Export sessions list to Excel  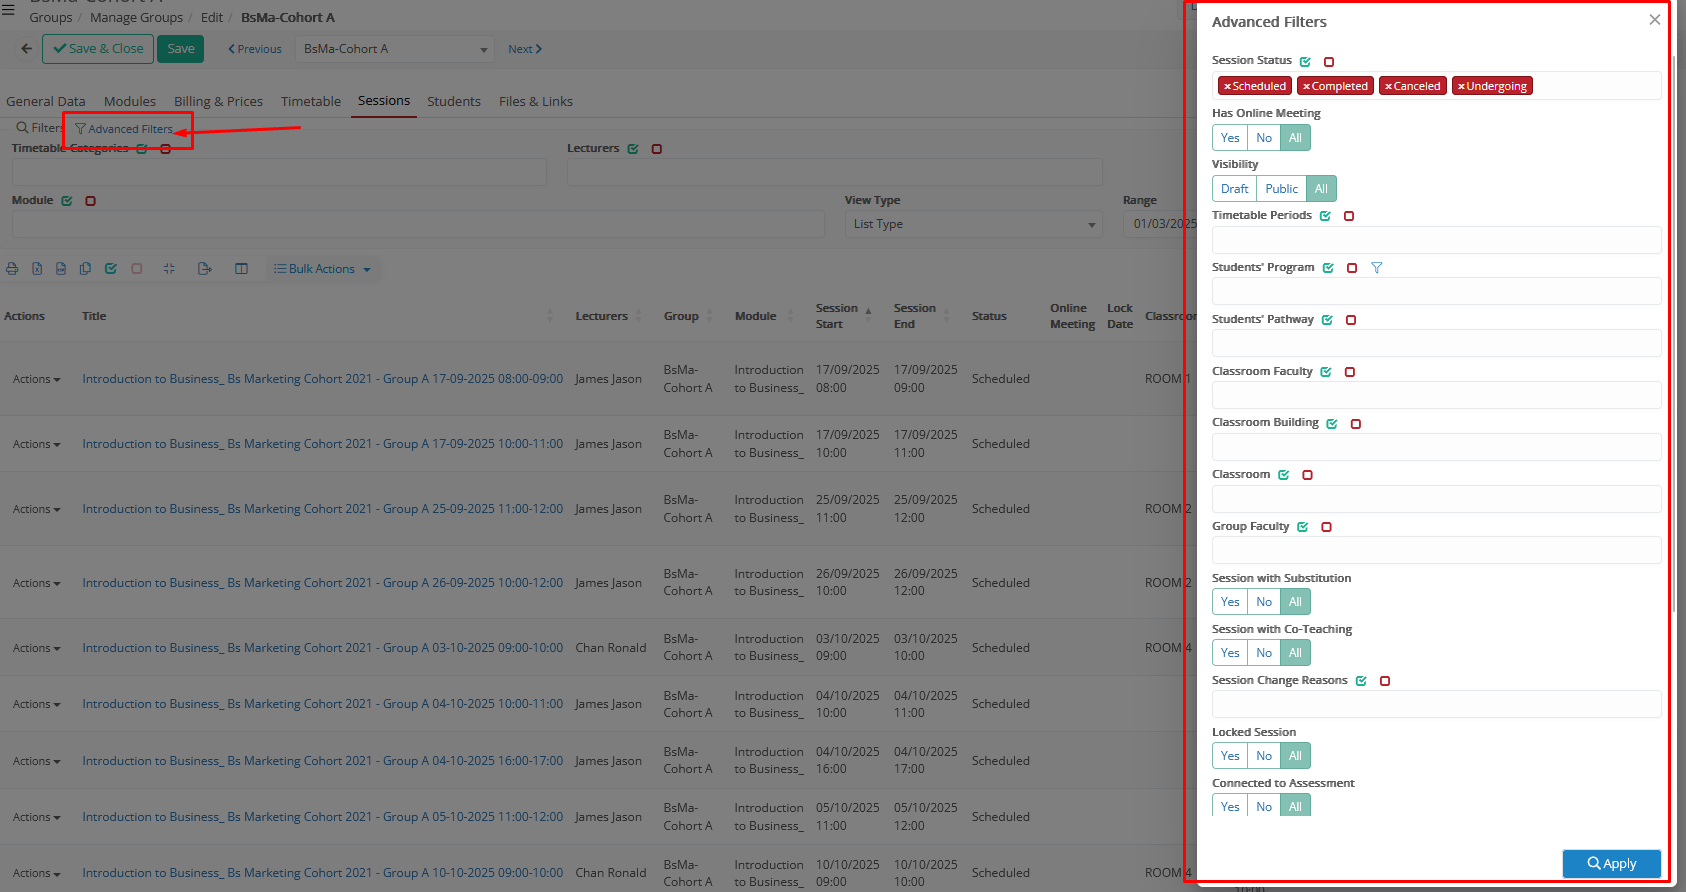pyautogui.click(x=37, y=269)
